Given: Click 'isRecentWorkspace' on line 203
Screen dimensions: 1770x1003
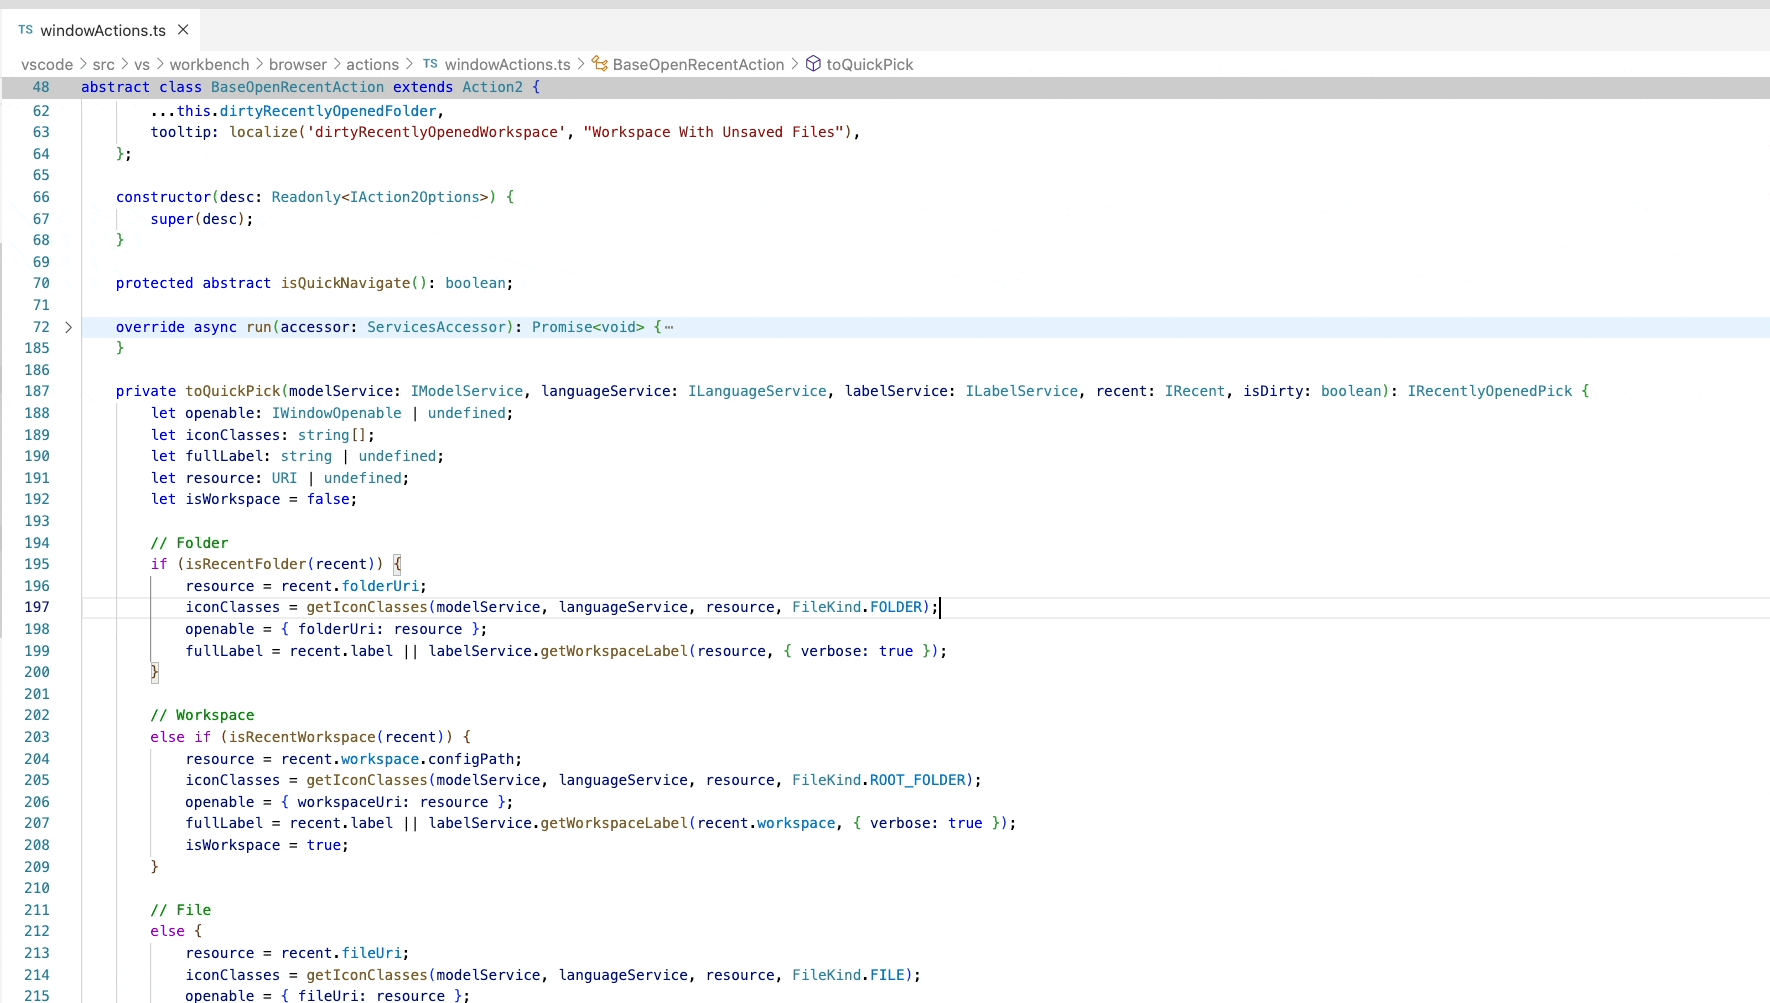Looking at the screenshot, I should (x=302, y=737).
